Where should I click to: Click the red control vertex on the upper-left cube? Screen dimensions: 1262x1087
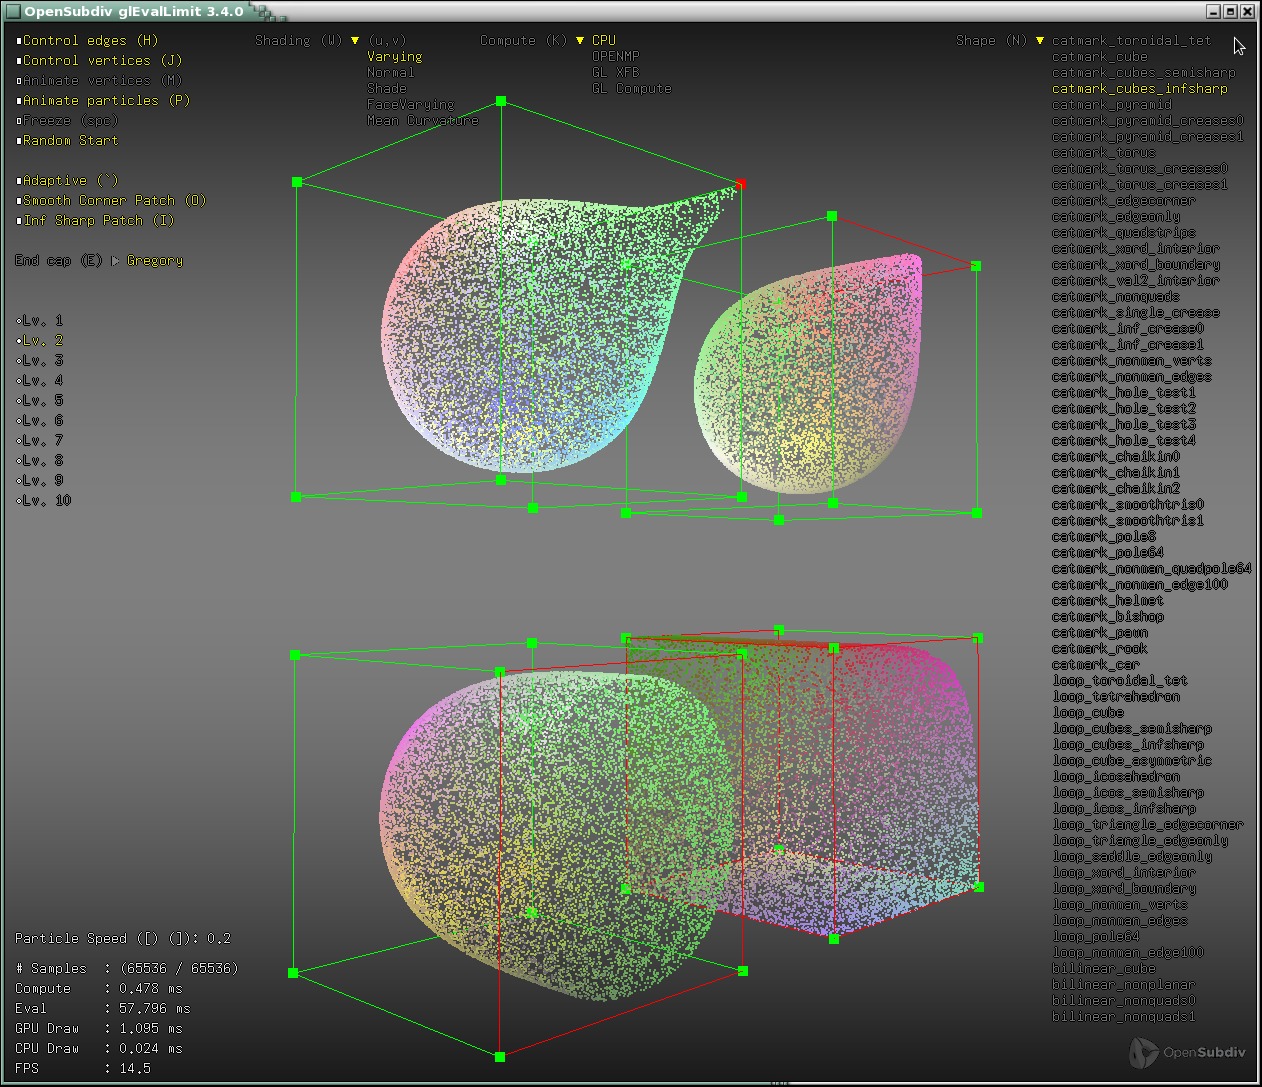coord(741,184)
